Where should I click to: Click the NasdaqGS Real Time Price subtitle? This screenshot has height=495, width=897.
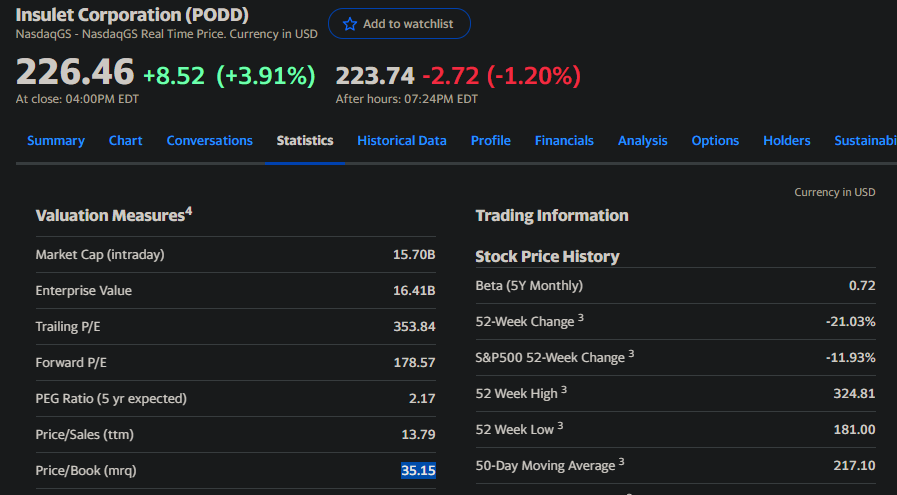[166, 34]
